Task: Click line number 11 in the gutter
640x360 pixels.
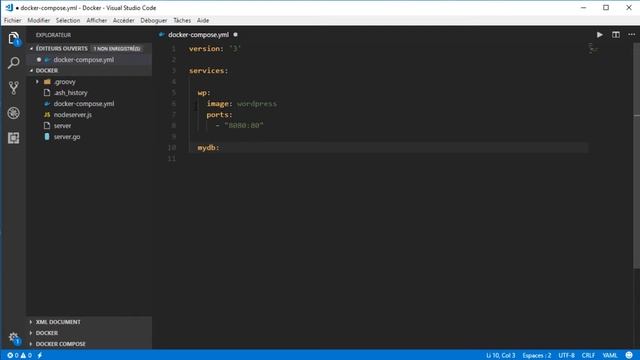Action: tap(172, 159)
